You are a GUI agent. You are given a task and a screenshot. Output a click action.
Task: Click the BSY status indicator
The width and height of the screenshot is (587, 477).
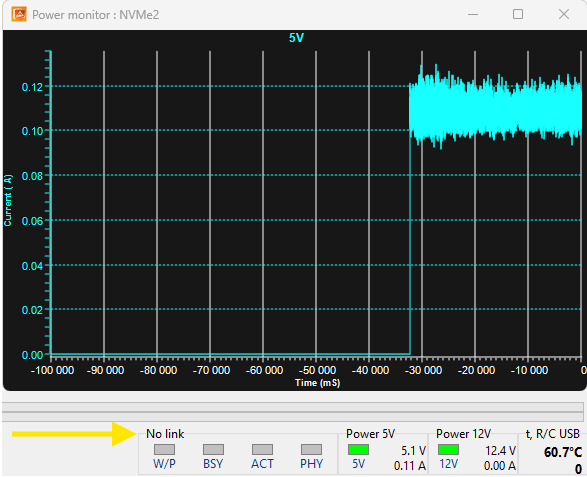point(213,449)
